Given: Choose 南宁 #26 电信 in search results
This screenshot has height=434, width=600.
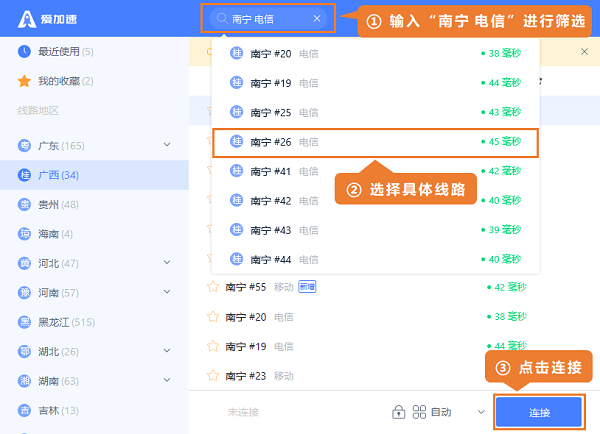Looking at the screenshot, I should (x=375, y=142).
